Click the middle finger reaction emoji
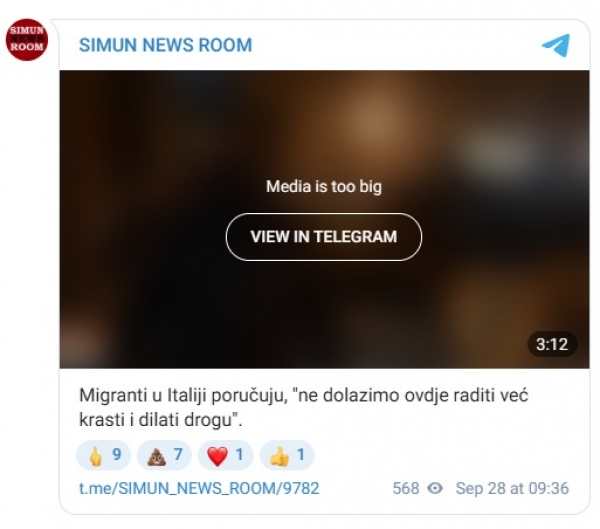This screenshot has width=600, height=529. coord(95,456)
